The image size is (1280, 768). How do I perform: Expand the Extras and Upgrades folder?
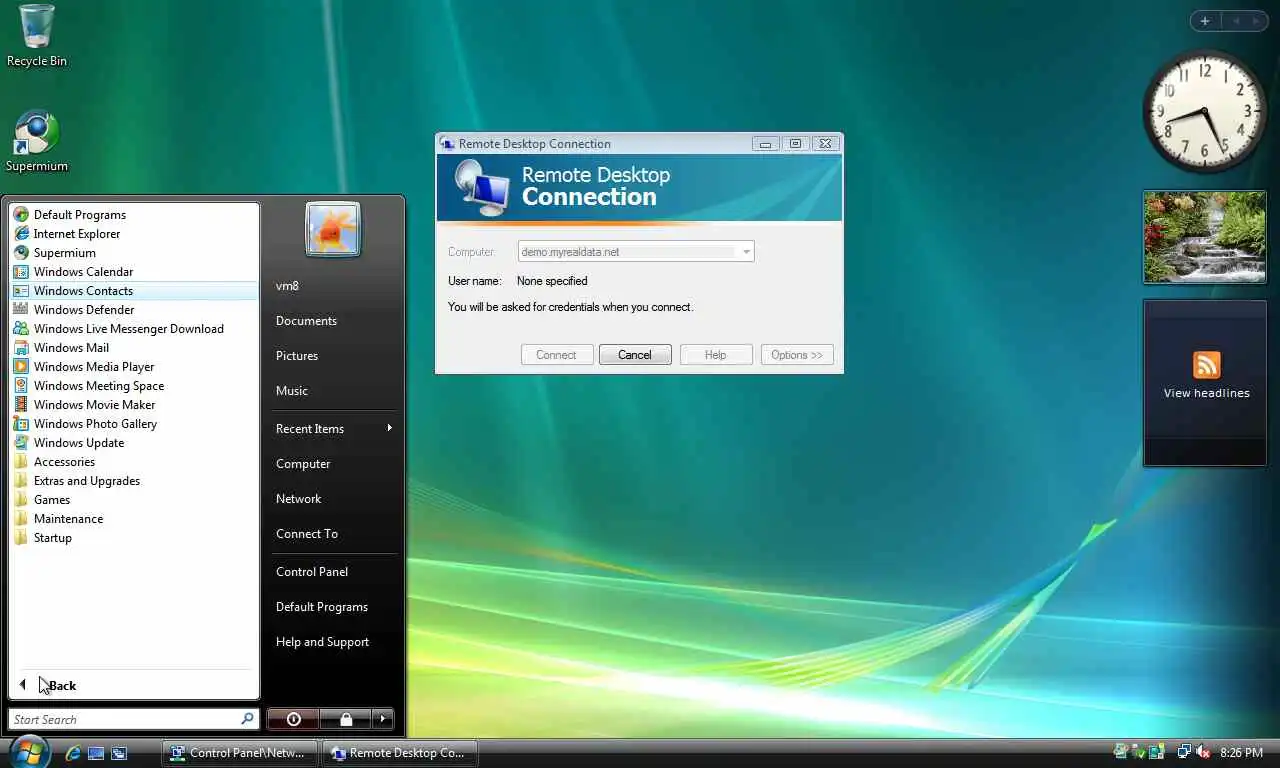[134, 481]
